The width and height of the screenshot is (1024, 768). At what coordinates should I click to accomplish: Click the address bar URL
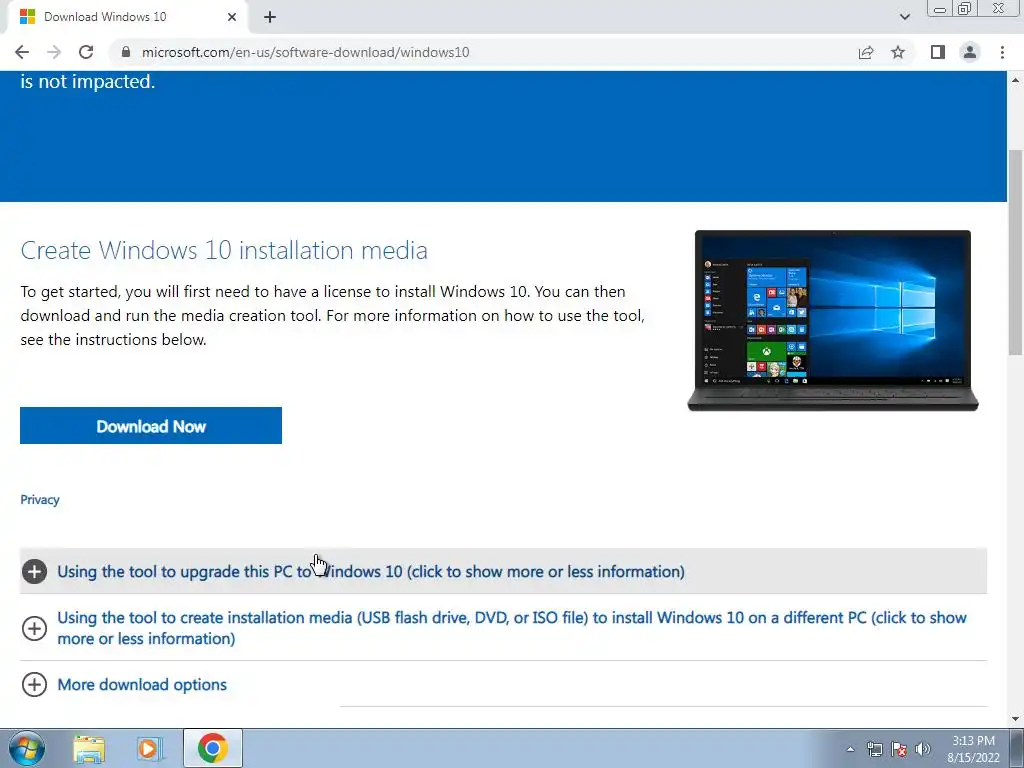tap(305, 52)
